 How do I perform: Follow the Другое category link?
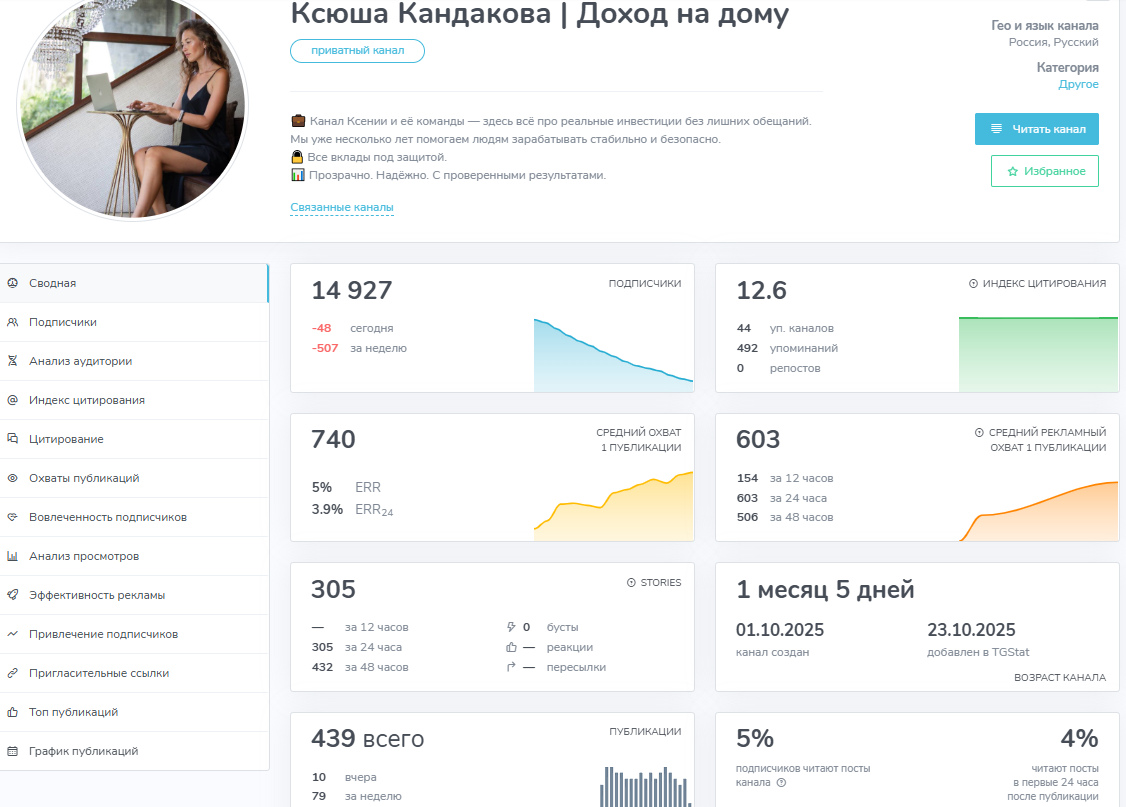tap(1078, 85)
